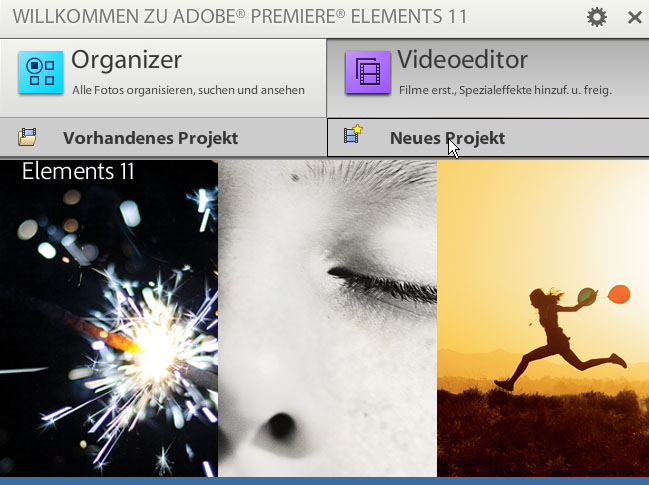Close the welcome screen with the X
The height and width of the screenshot is (485, 649).
tap(635, 17)
